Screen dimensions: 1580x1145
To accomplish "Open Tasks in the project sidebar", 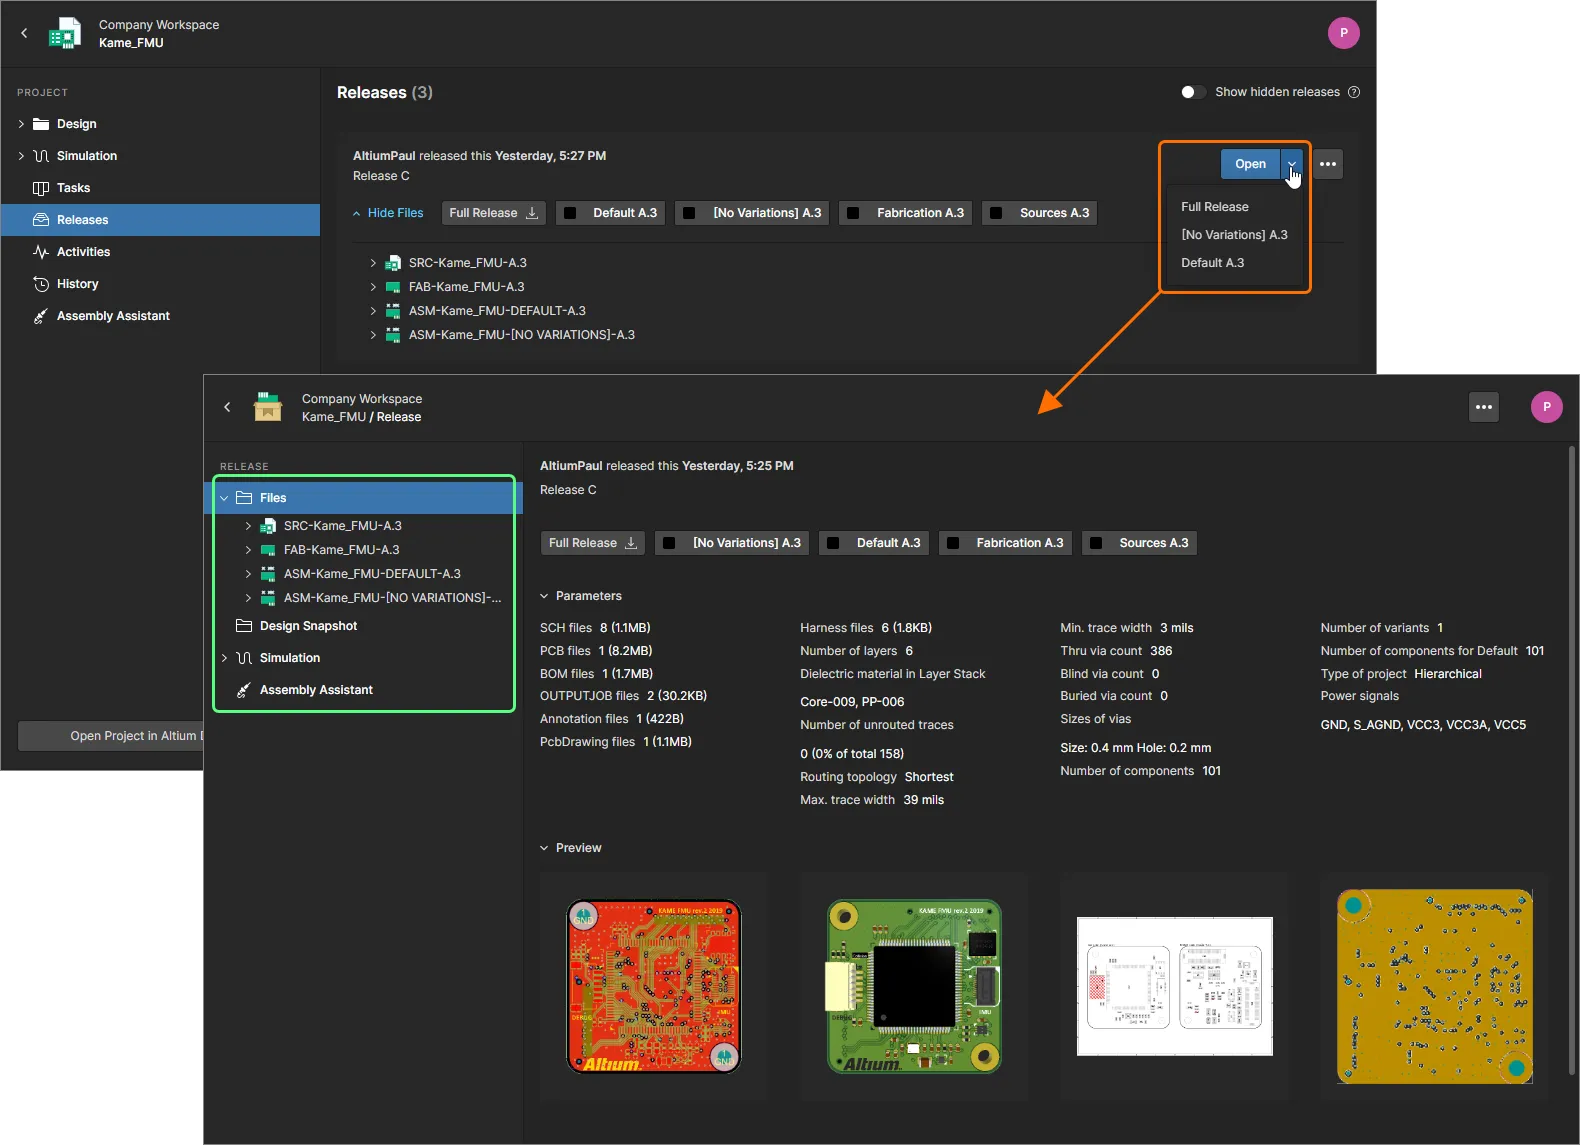I will click(x=73, y=188).
